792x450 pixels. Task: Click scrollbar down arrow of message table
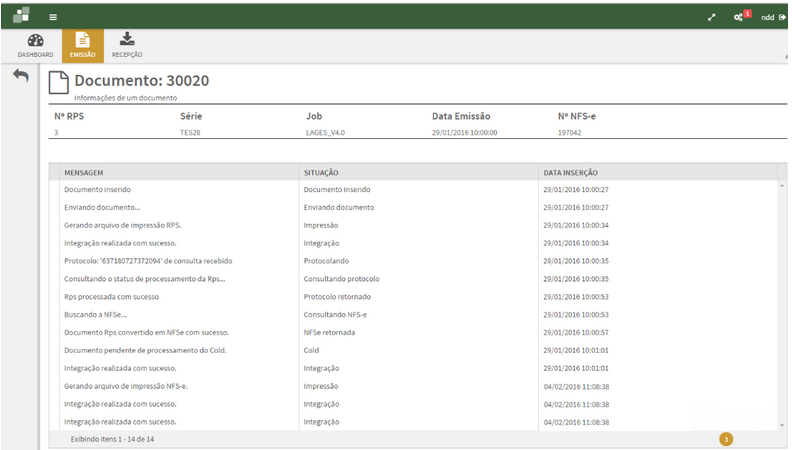782,425
